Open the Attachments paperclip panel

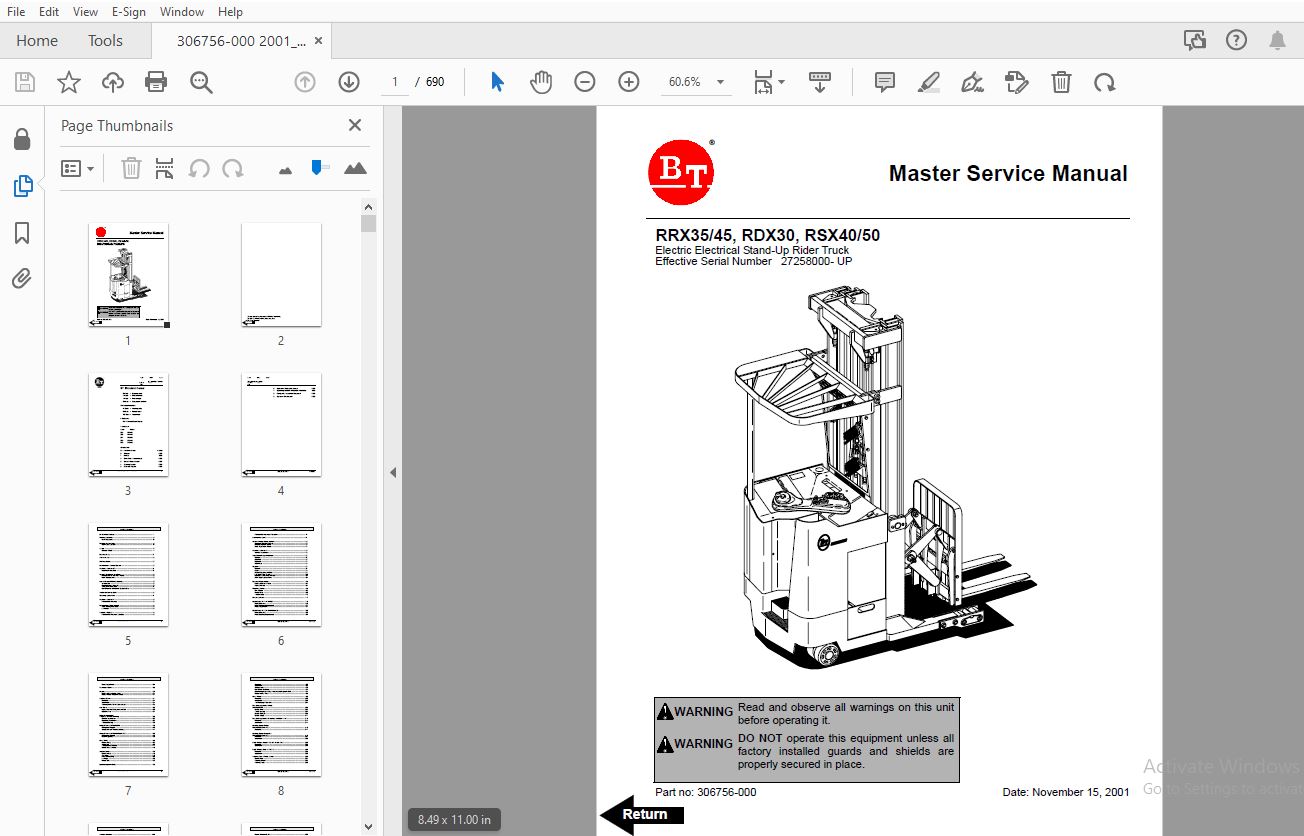(22, 279)
